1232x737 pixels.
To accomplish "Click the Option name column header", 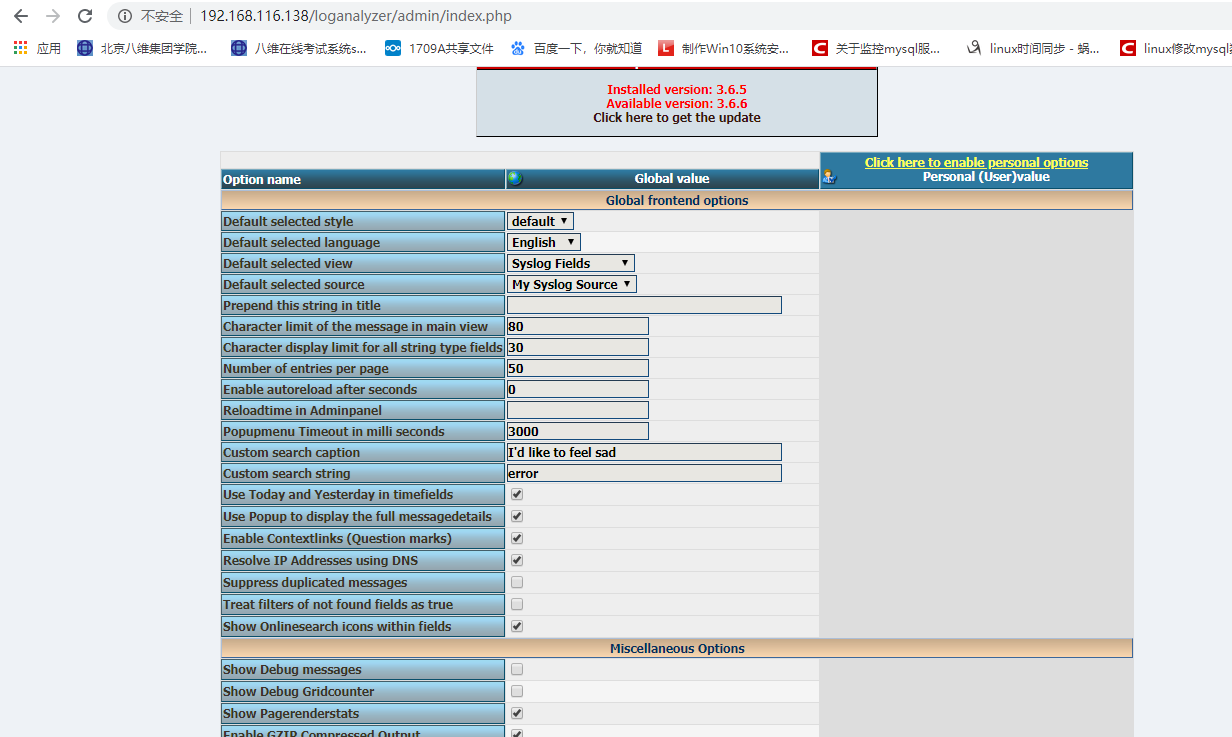I will (x=363, y=179).
